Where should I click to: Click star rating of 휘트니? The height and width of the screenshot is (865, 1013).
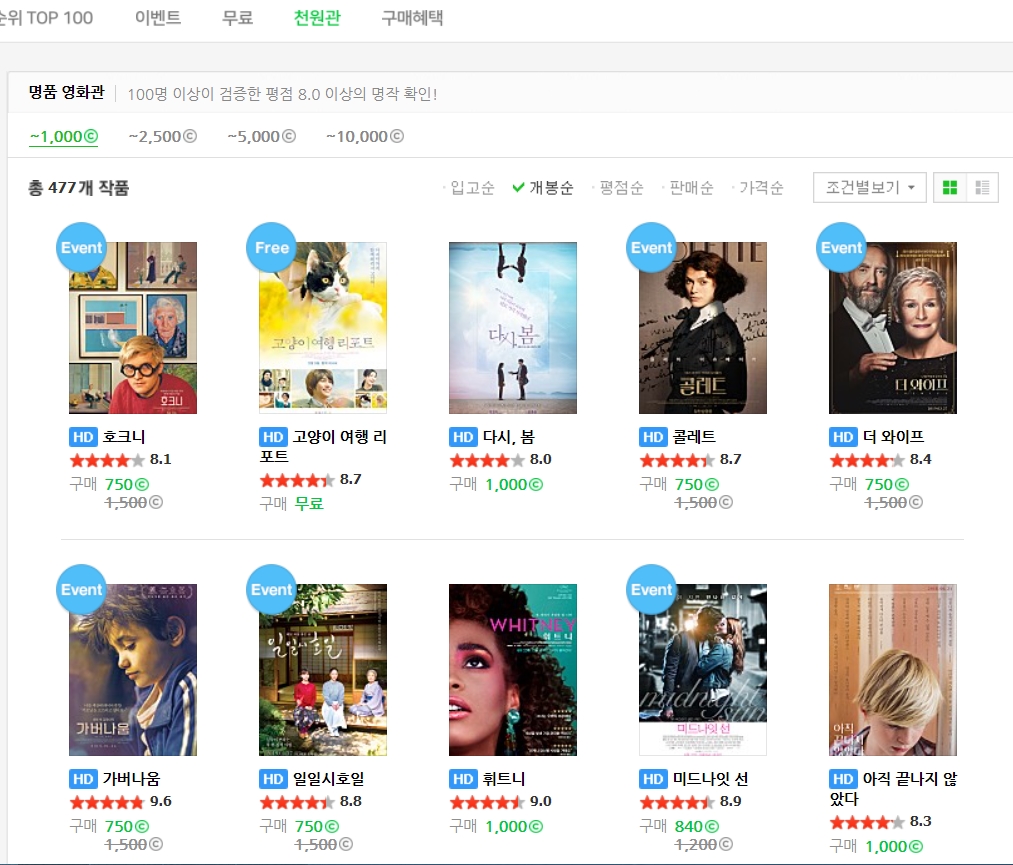click(486, 802)
